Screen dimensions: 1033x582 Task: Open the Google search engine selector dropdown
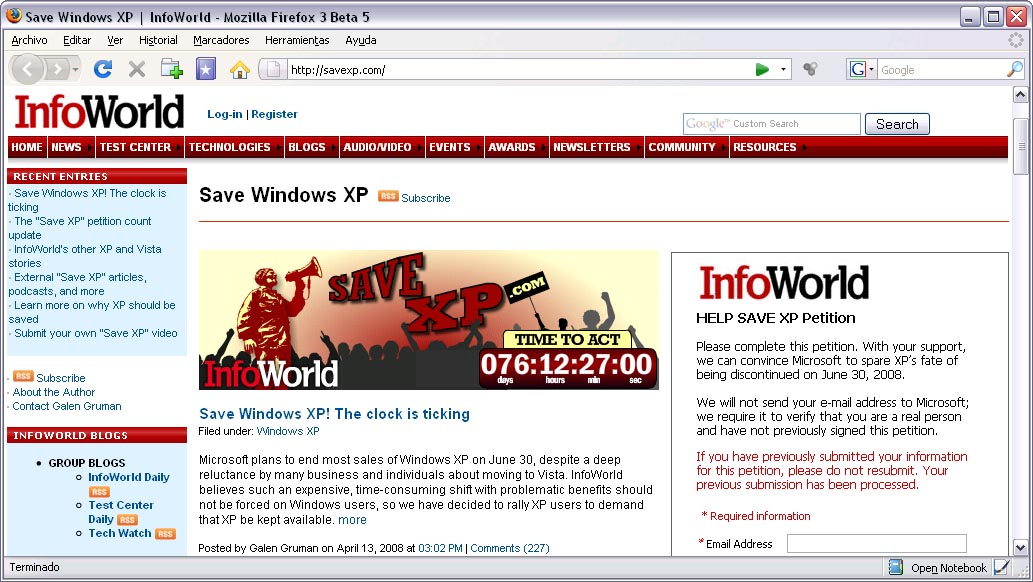pyautogui.click(x=862, y=69)
